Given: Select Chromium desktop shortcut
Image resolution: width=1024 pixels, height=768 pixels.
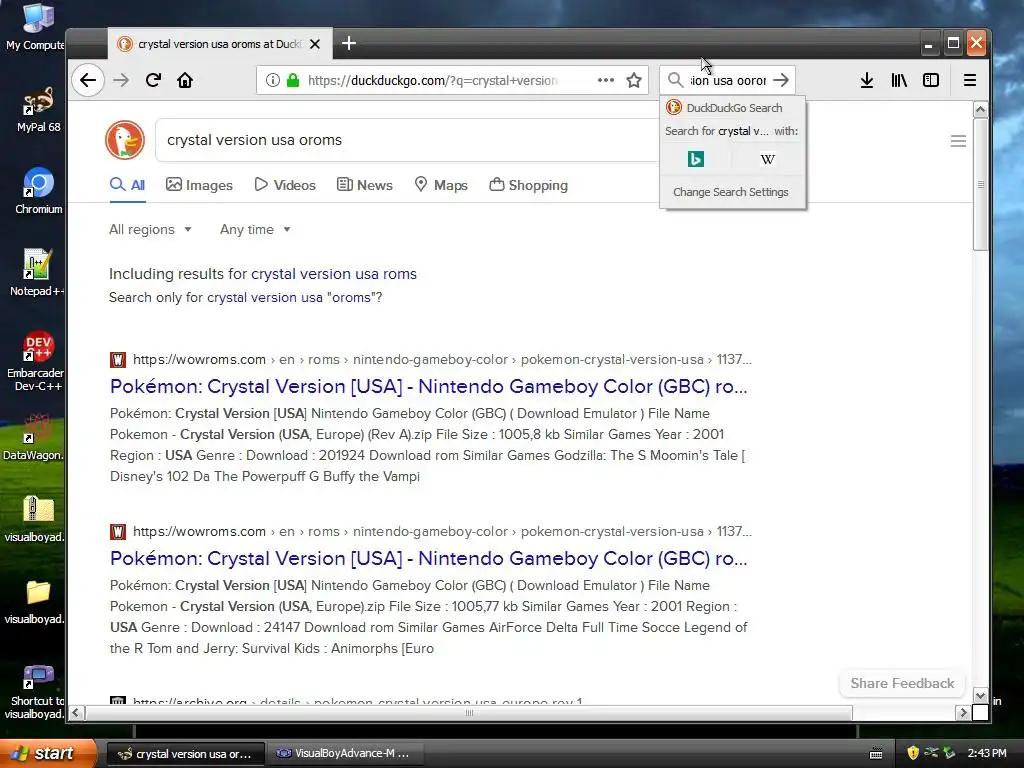Looking at the screenshot, I should pos(39,191).
